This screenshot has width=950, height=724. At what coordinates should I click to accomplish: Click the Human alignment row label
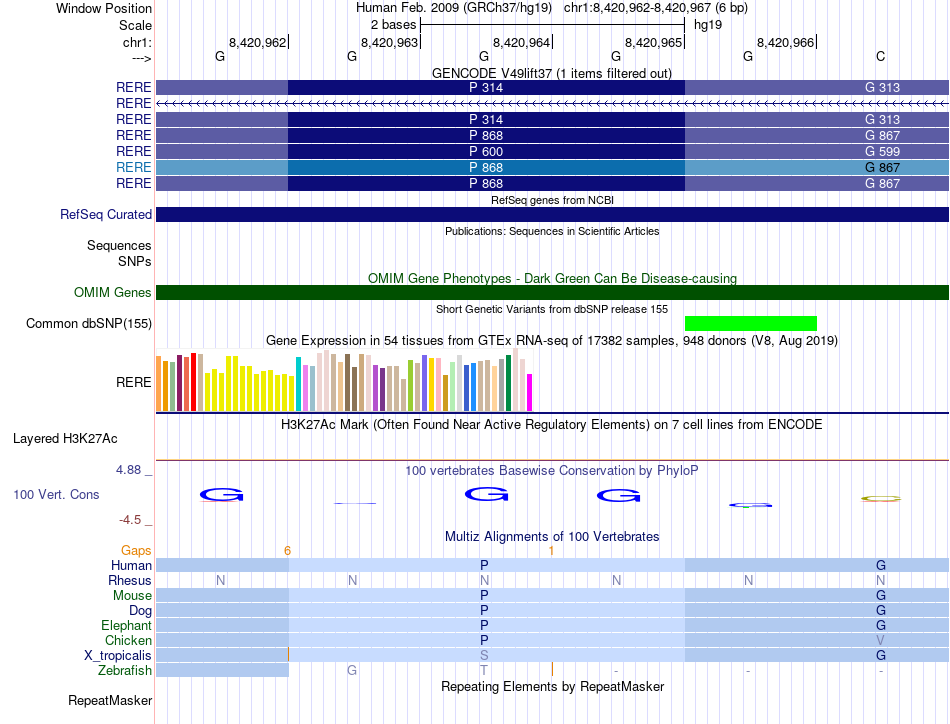[x=131, y=565]
